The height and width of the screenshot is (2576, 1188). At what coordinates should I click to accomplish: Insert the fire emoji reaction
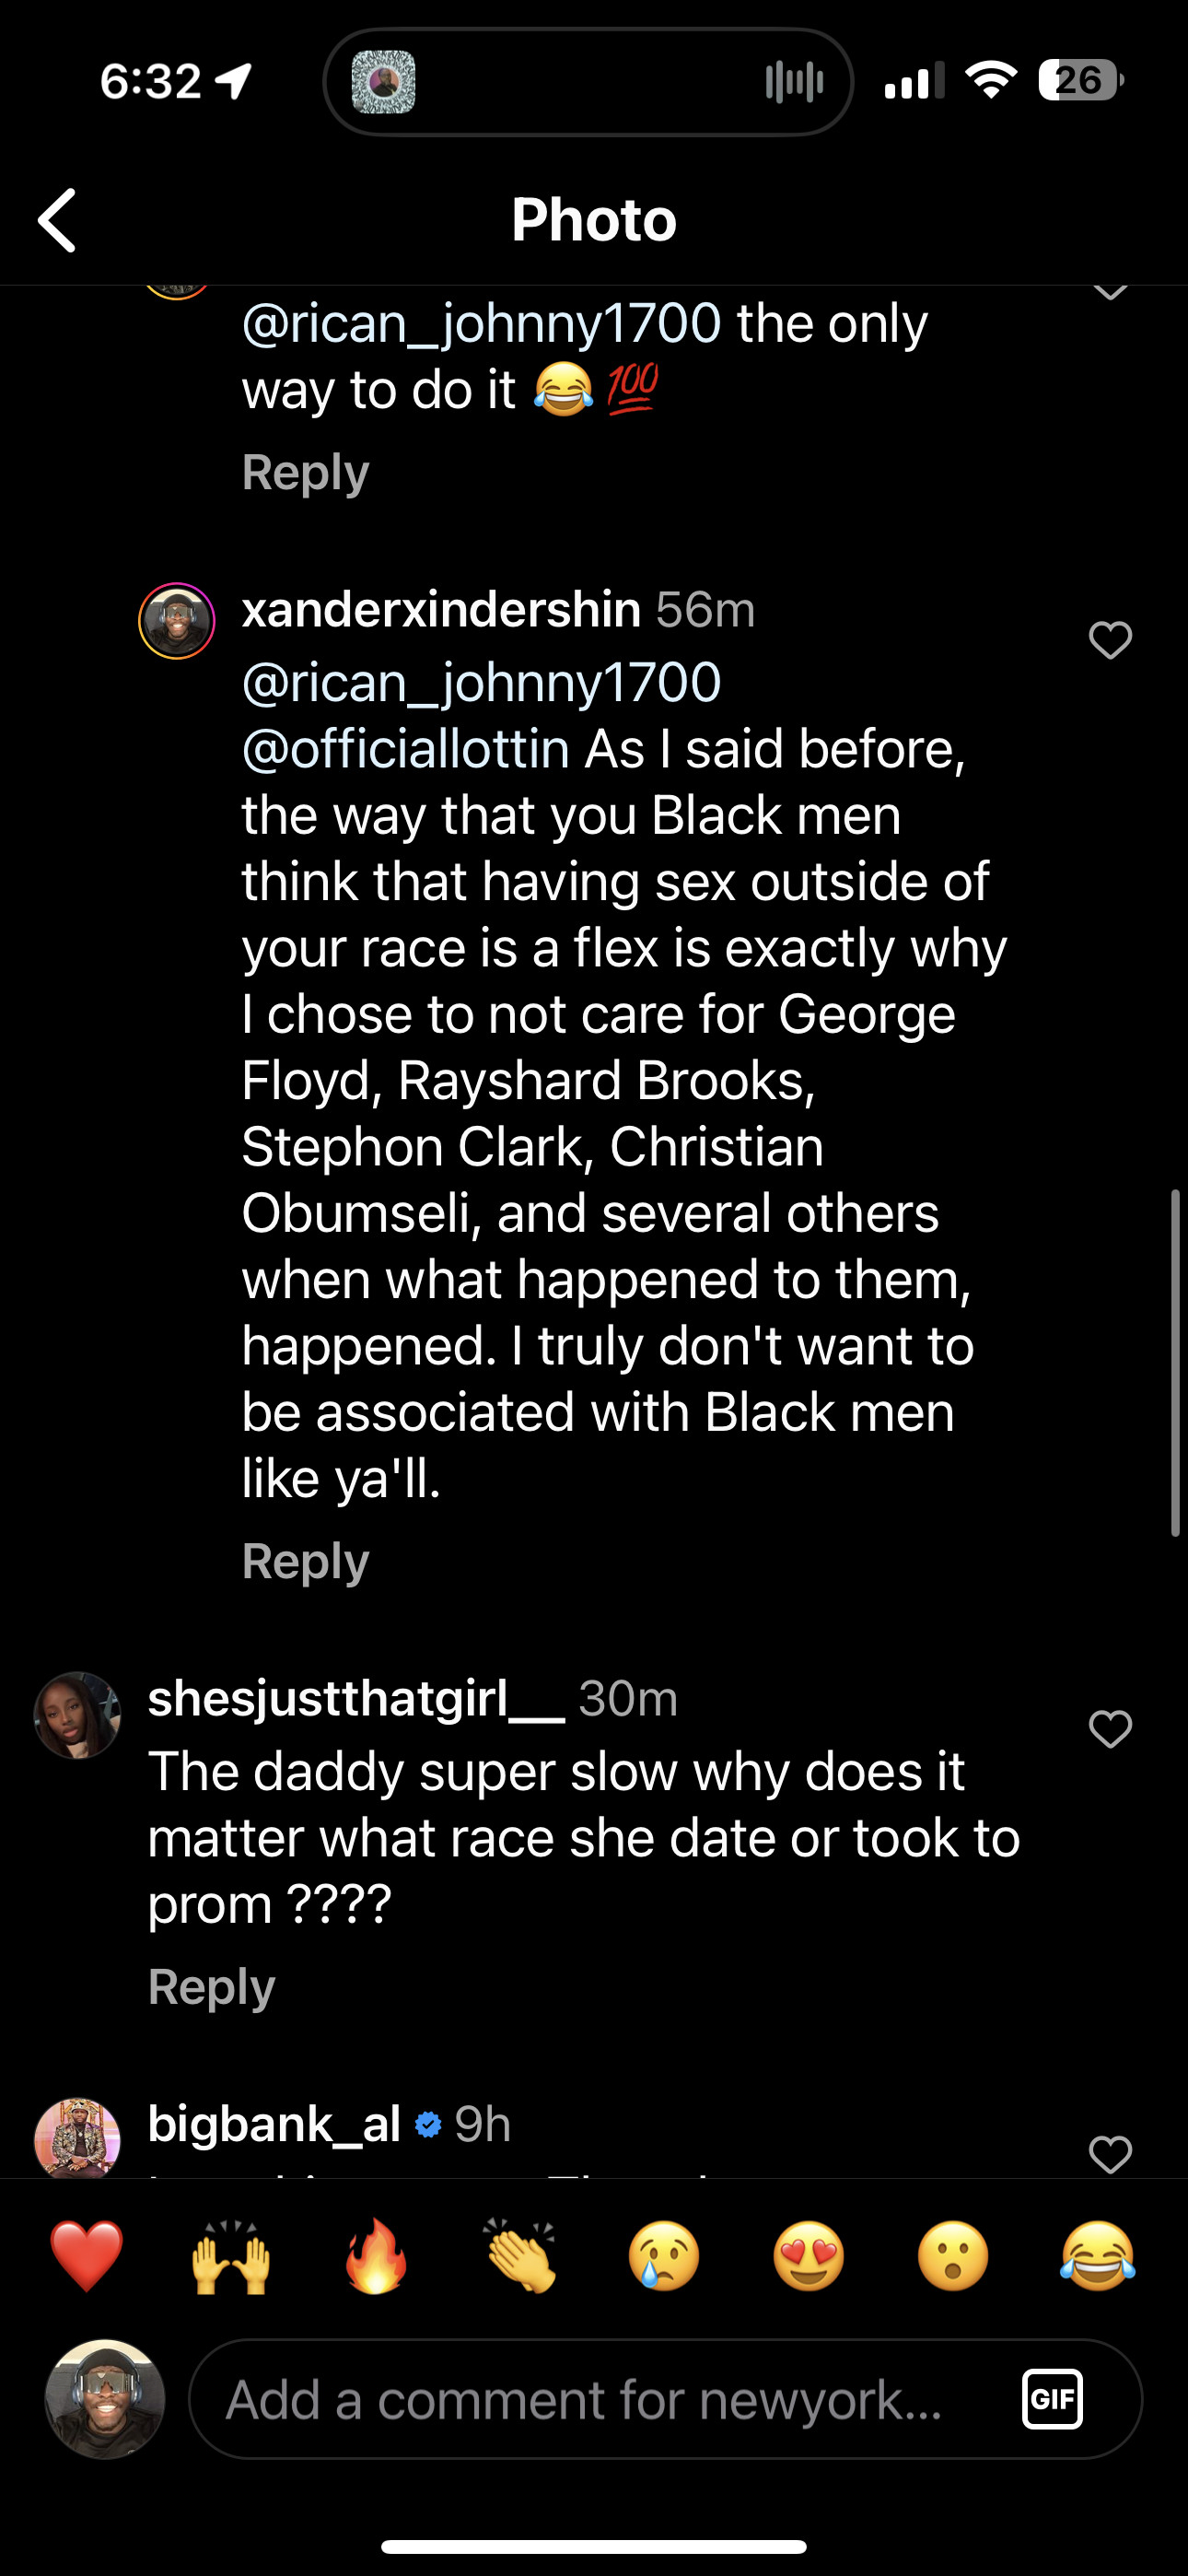tap(376, 2256)
